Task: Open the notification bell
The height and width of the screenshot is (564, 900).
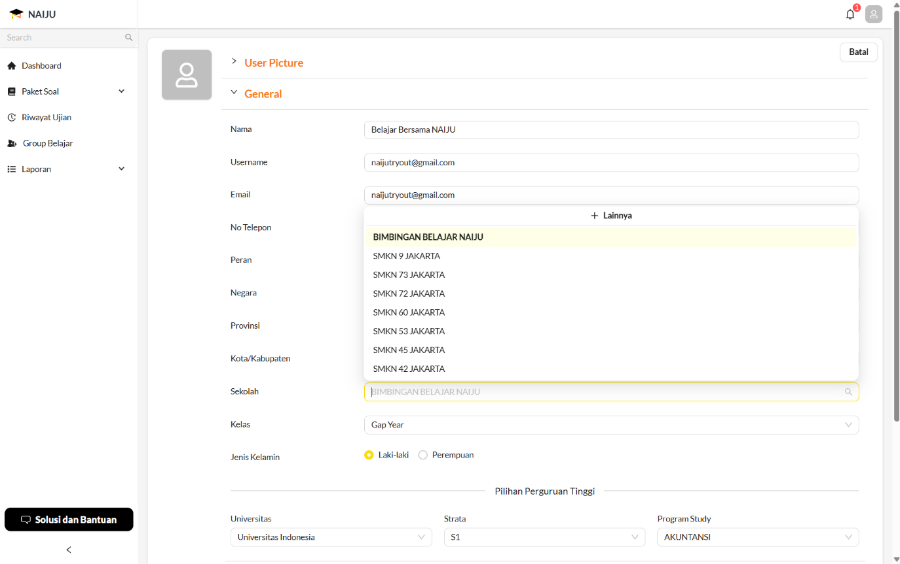Action: (850, 14)
